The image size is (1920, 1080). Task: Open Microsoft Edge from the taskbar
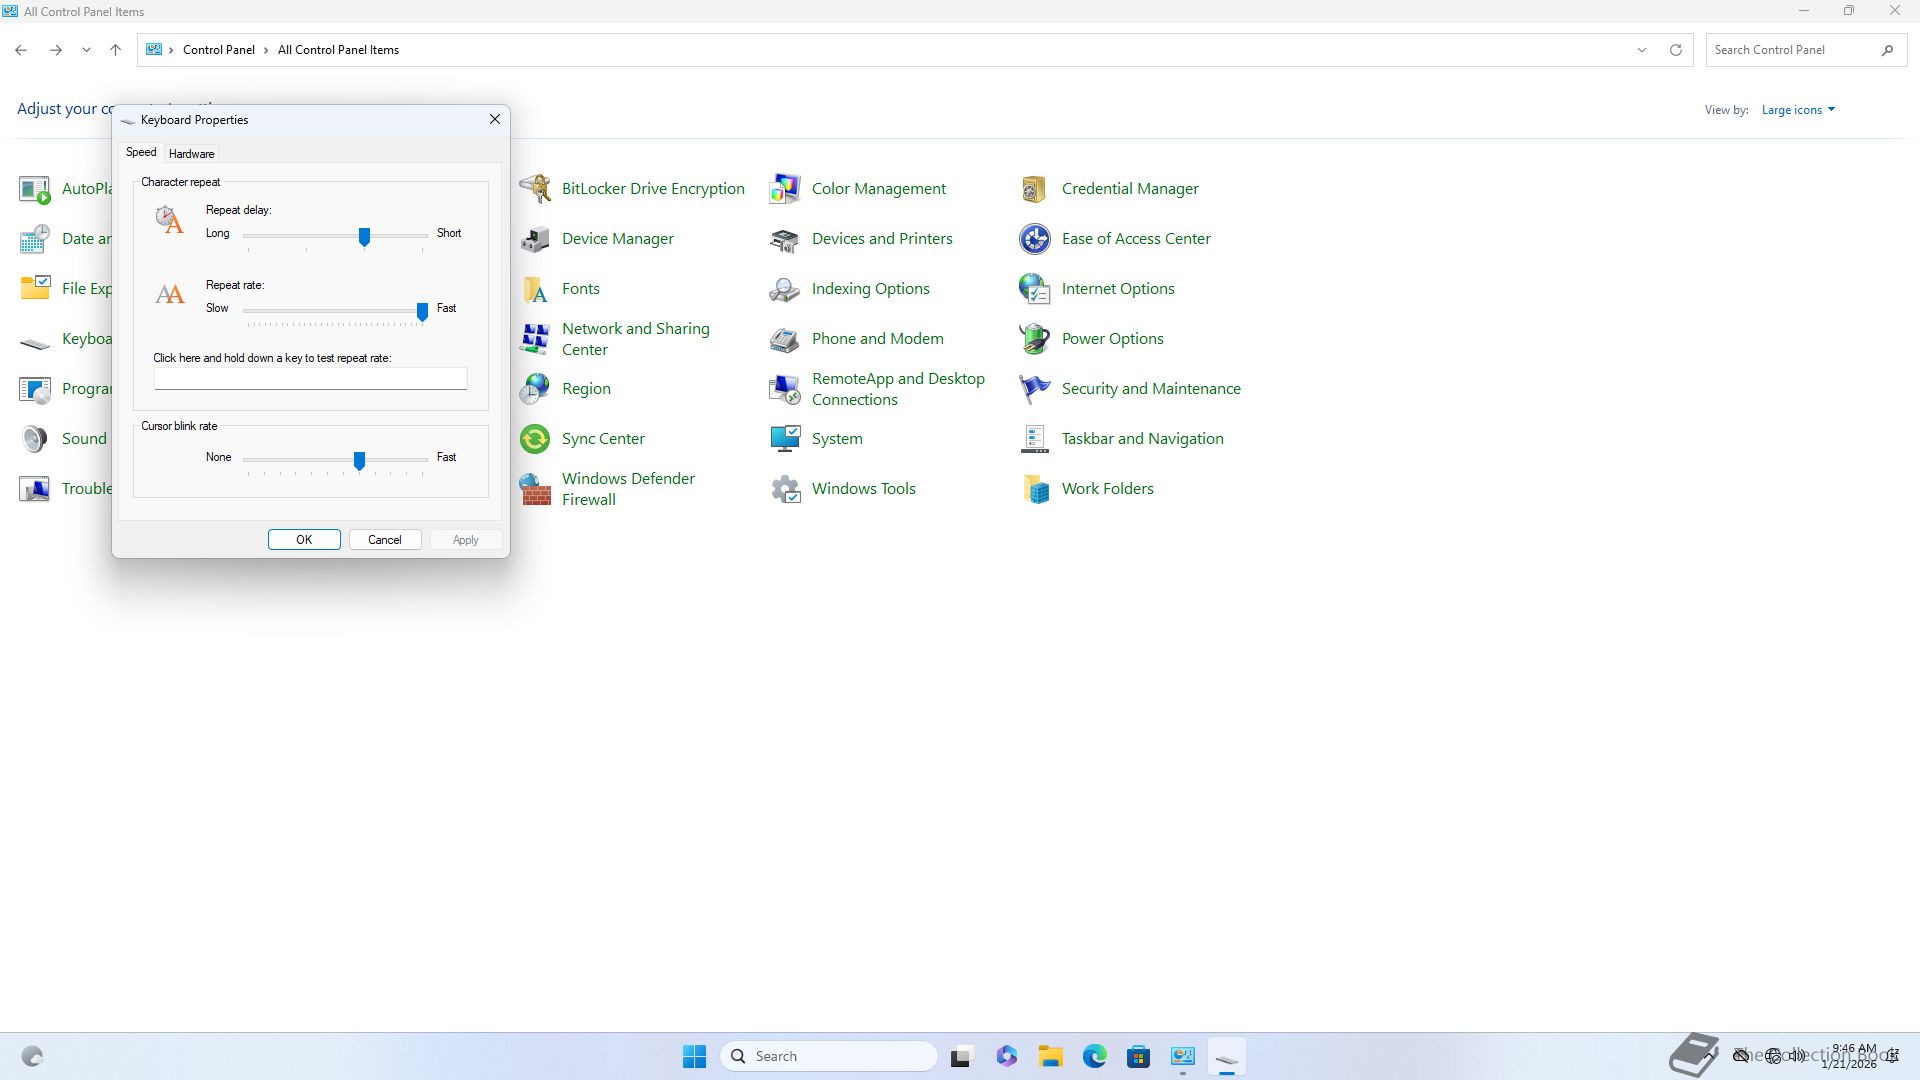pyautogui.click(x=1094, y=1056)
